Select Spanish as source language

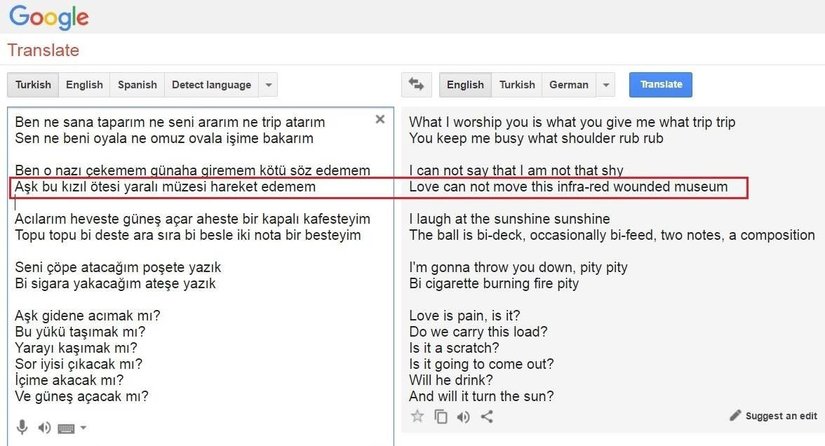click(137, 85)
